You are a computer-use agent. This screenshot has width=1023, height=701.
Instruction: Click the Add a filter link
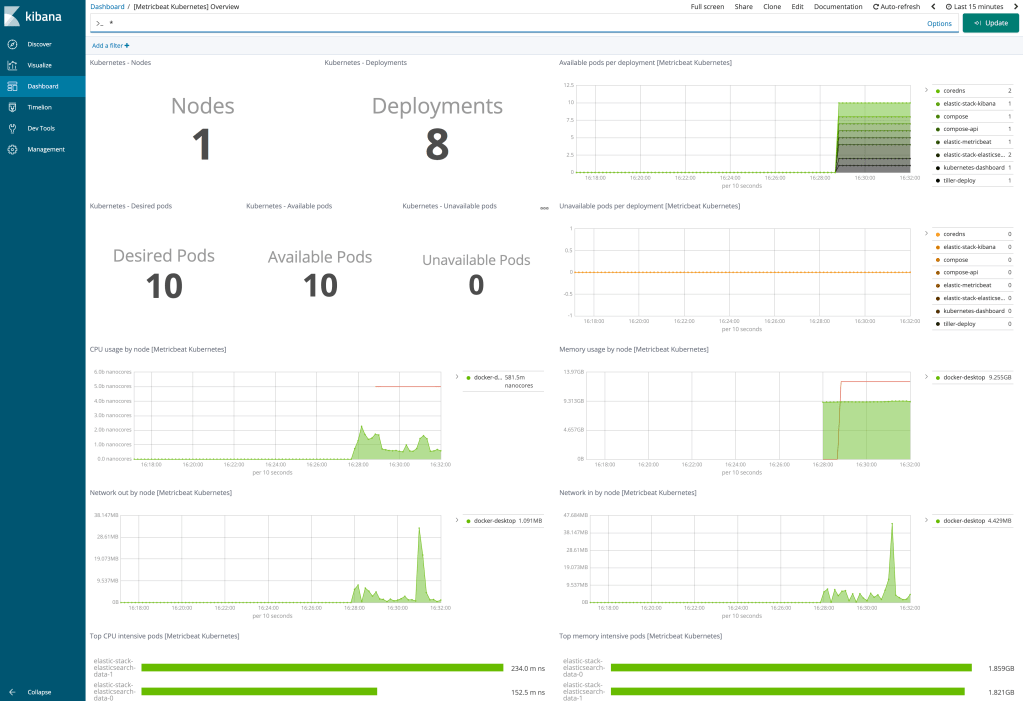coord(110,45)
